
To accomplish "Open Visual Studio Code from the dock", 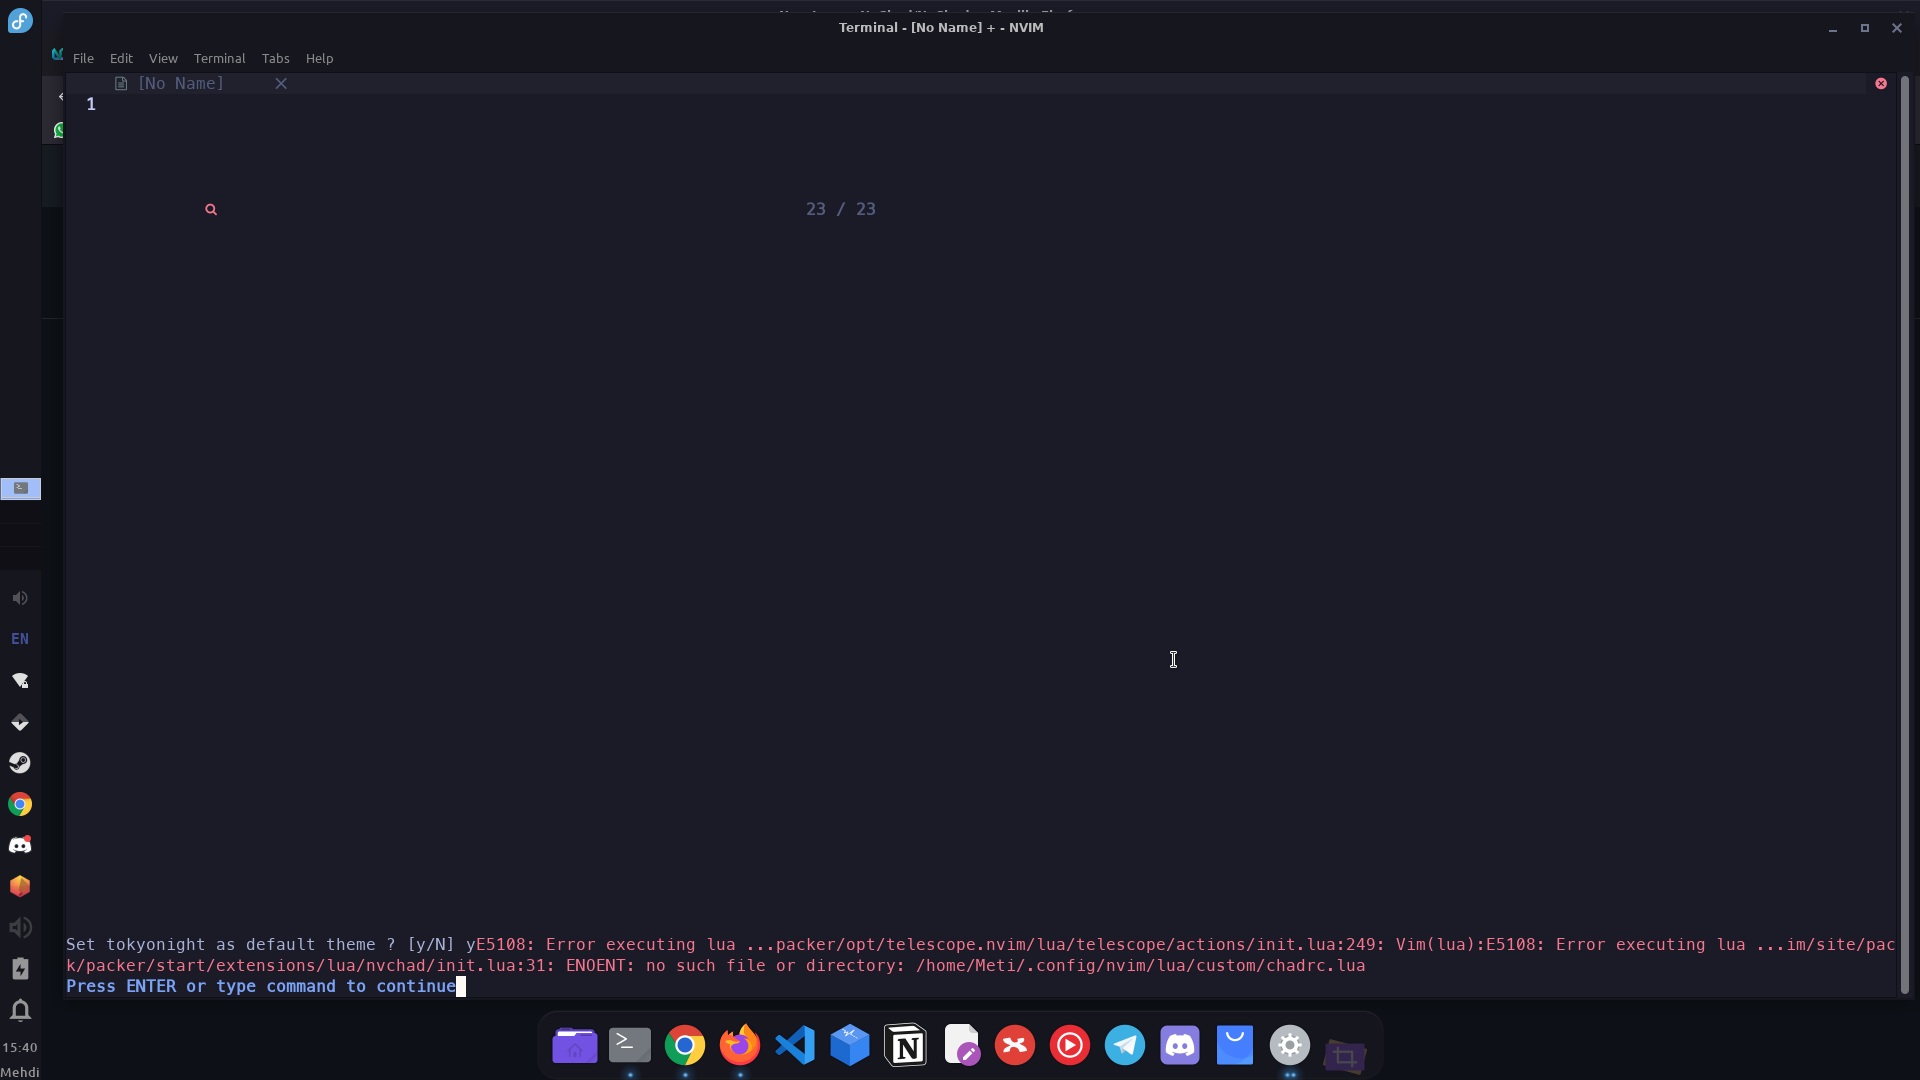I will pyautogui.click(x=794, y=1045).
